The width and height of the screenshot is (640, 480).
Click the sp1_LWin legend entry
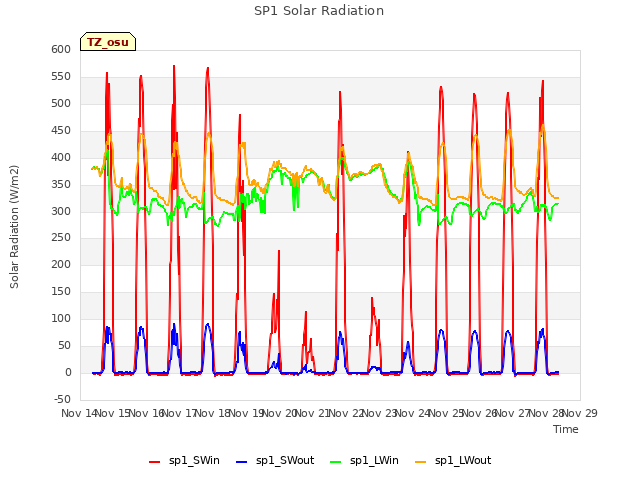click(364, 461)
